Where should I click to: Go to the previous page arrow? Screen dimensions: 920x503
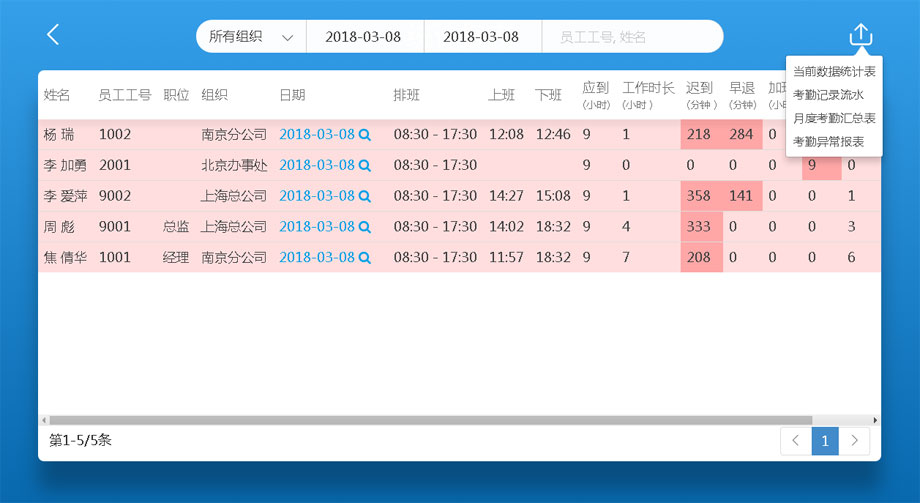point(795,441)
